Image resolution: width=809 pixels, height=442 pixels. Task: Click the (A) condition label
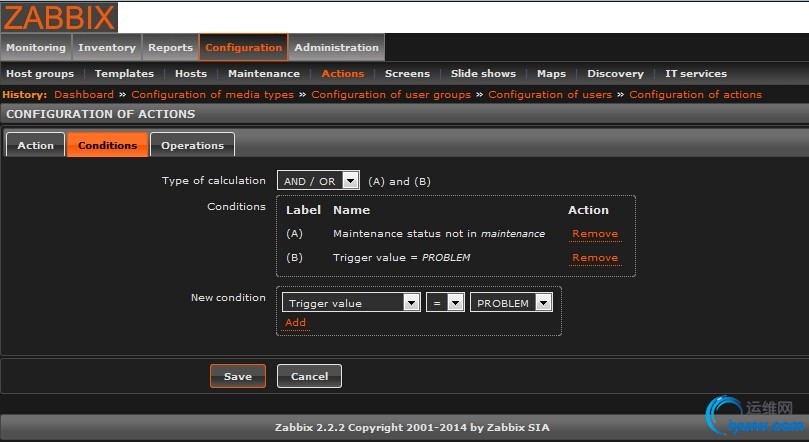295,234
